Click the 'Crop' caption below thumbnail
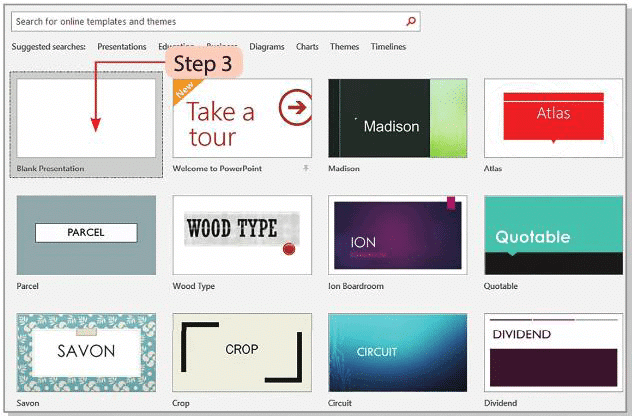The height and width of the screenshot is (416, 632). (x=181, y=403)
